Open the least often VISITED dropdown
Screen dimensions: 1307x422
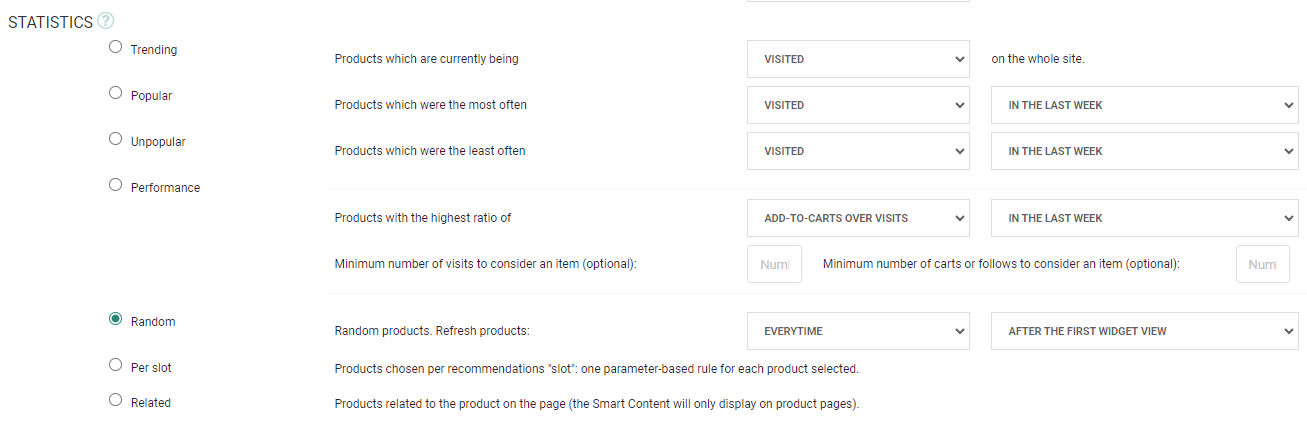[858, 151]
